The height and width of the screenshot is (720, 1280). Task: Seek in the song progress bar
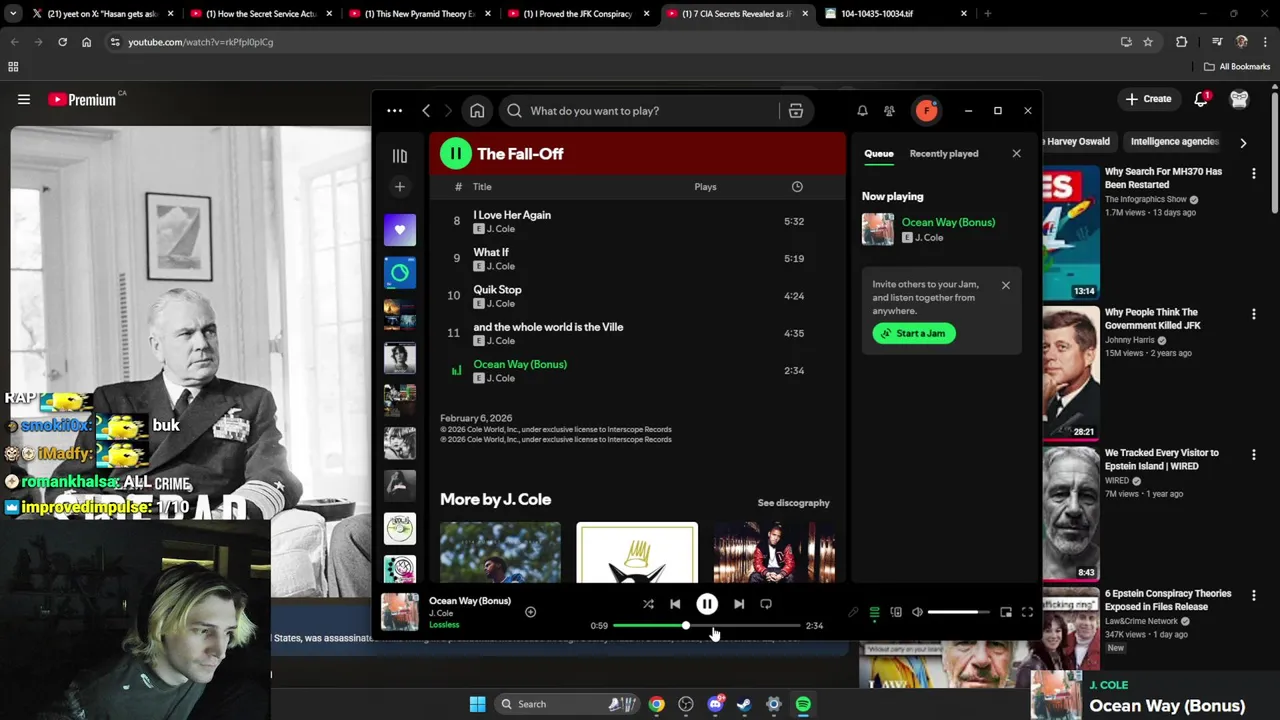click(706, 626)
